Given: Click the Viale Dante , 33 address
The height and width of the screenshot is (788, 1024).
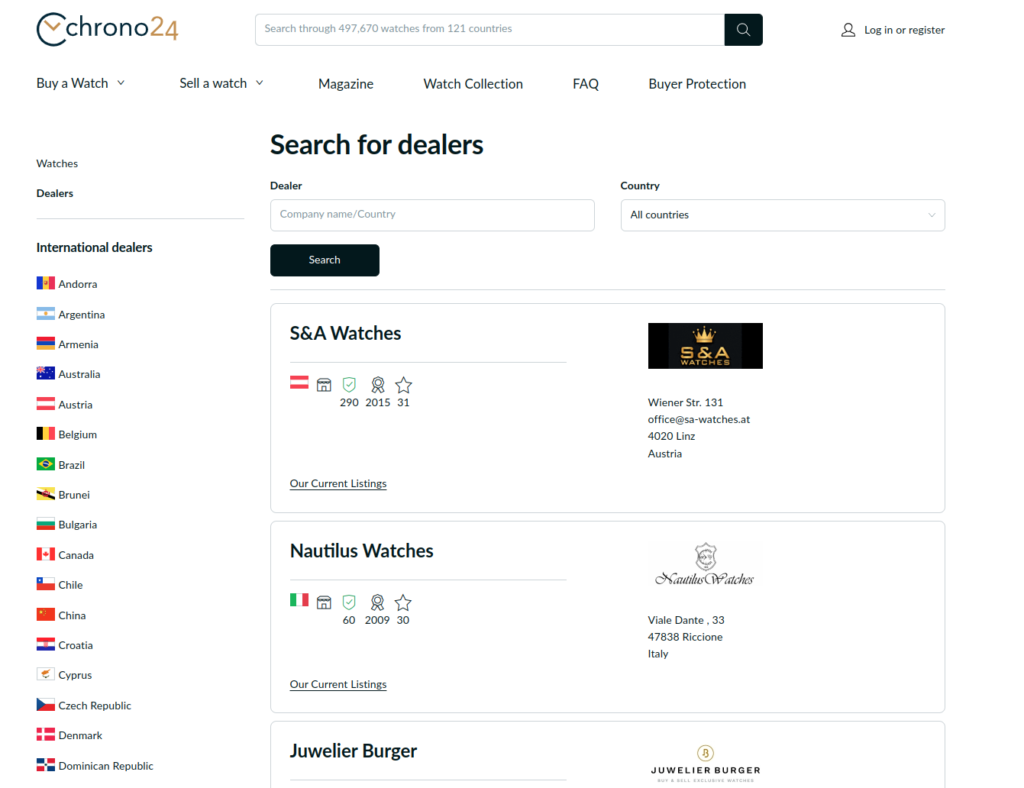Looking at the screenshot, I should pyautogui.click(x=686, y=620).
